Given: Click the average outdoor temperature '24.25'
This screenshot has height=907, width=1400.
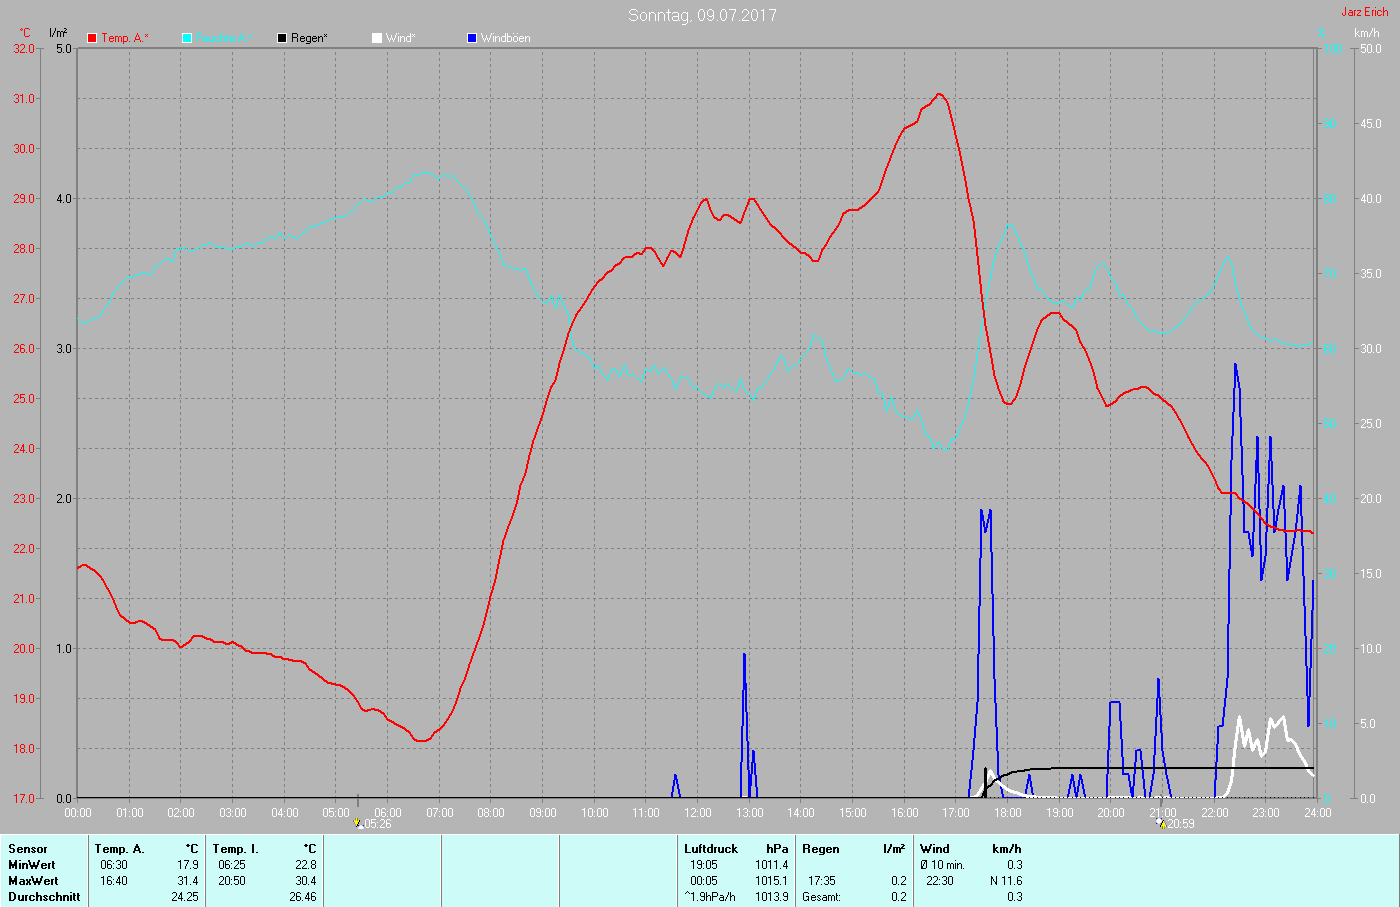Looking at the screenshot, I should click(x=185, y=897).
